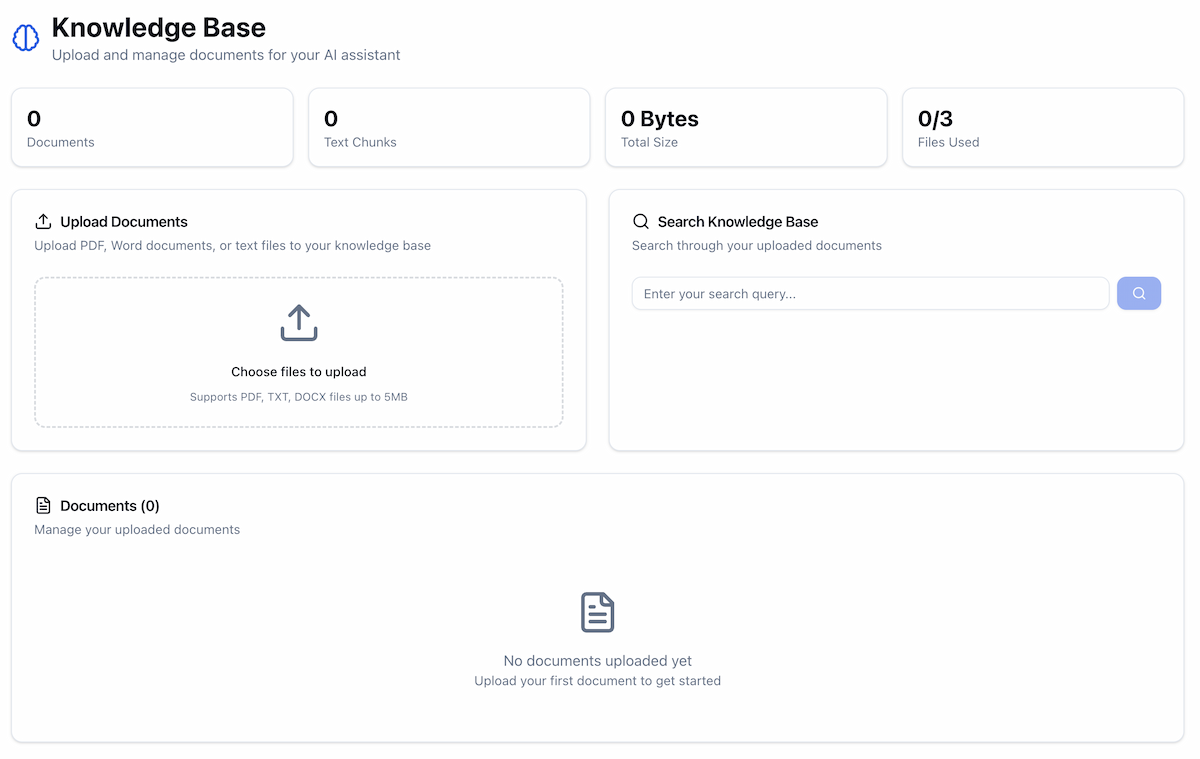Click inside the search query input field

870,293
